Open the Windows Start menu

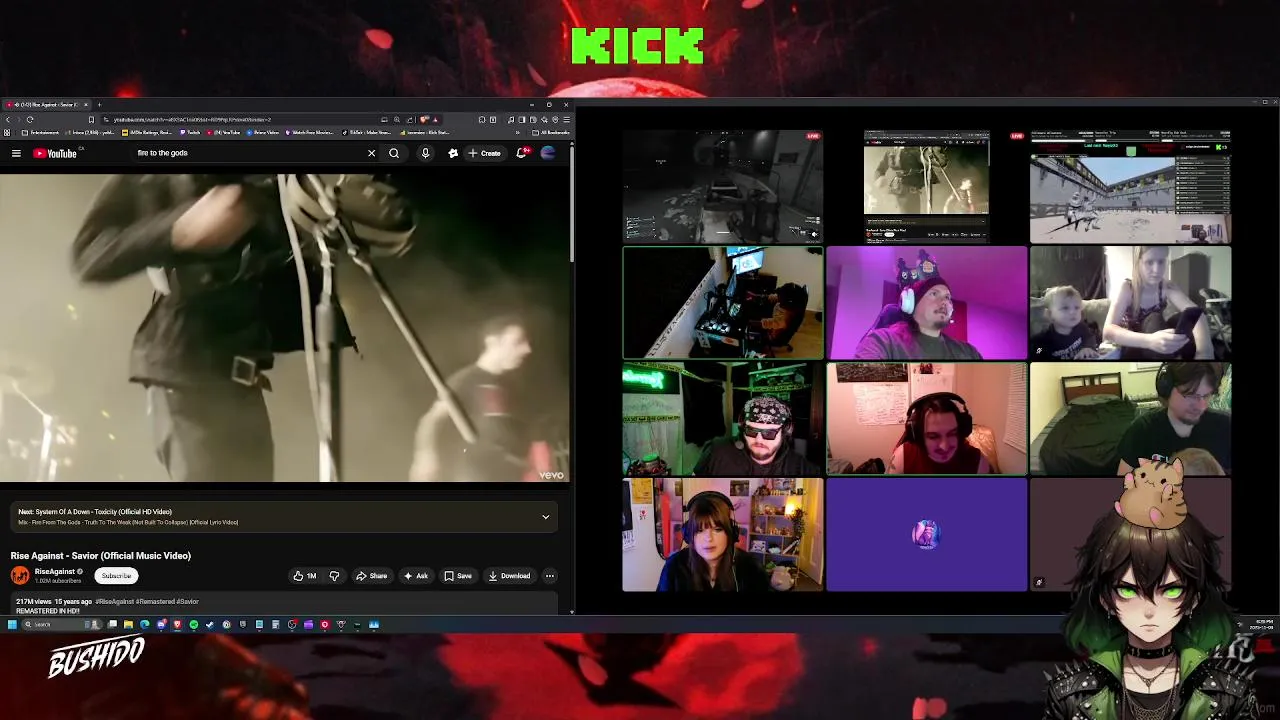(x=12, y=624)
